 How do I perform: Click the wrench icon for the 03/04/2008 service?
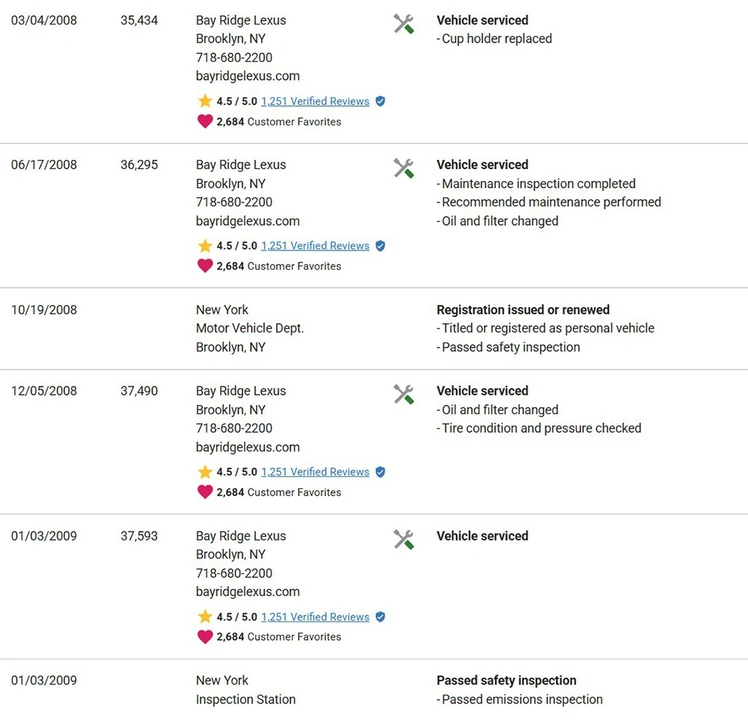(x=404, y=23)
